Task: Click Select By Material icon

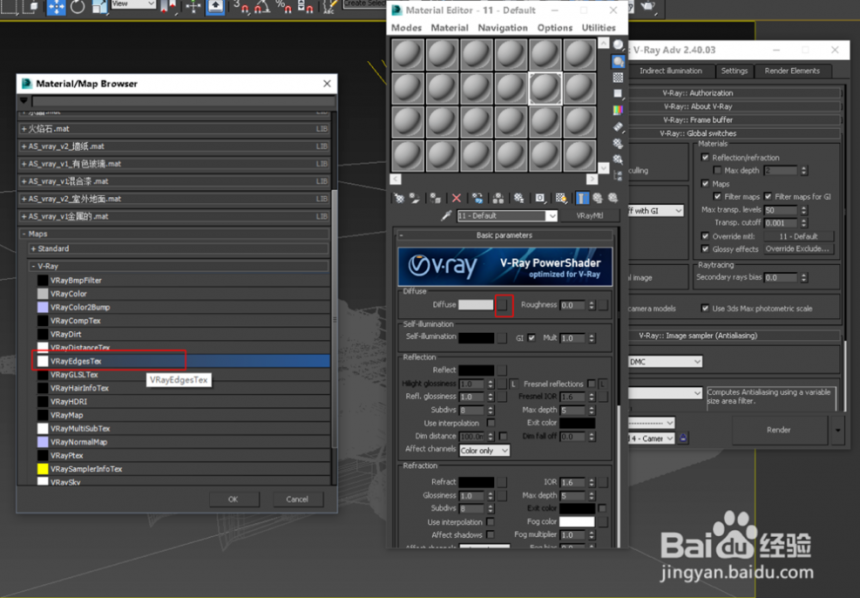Action: (618, 160)
